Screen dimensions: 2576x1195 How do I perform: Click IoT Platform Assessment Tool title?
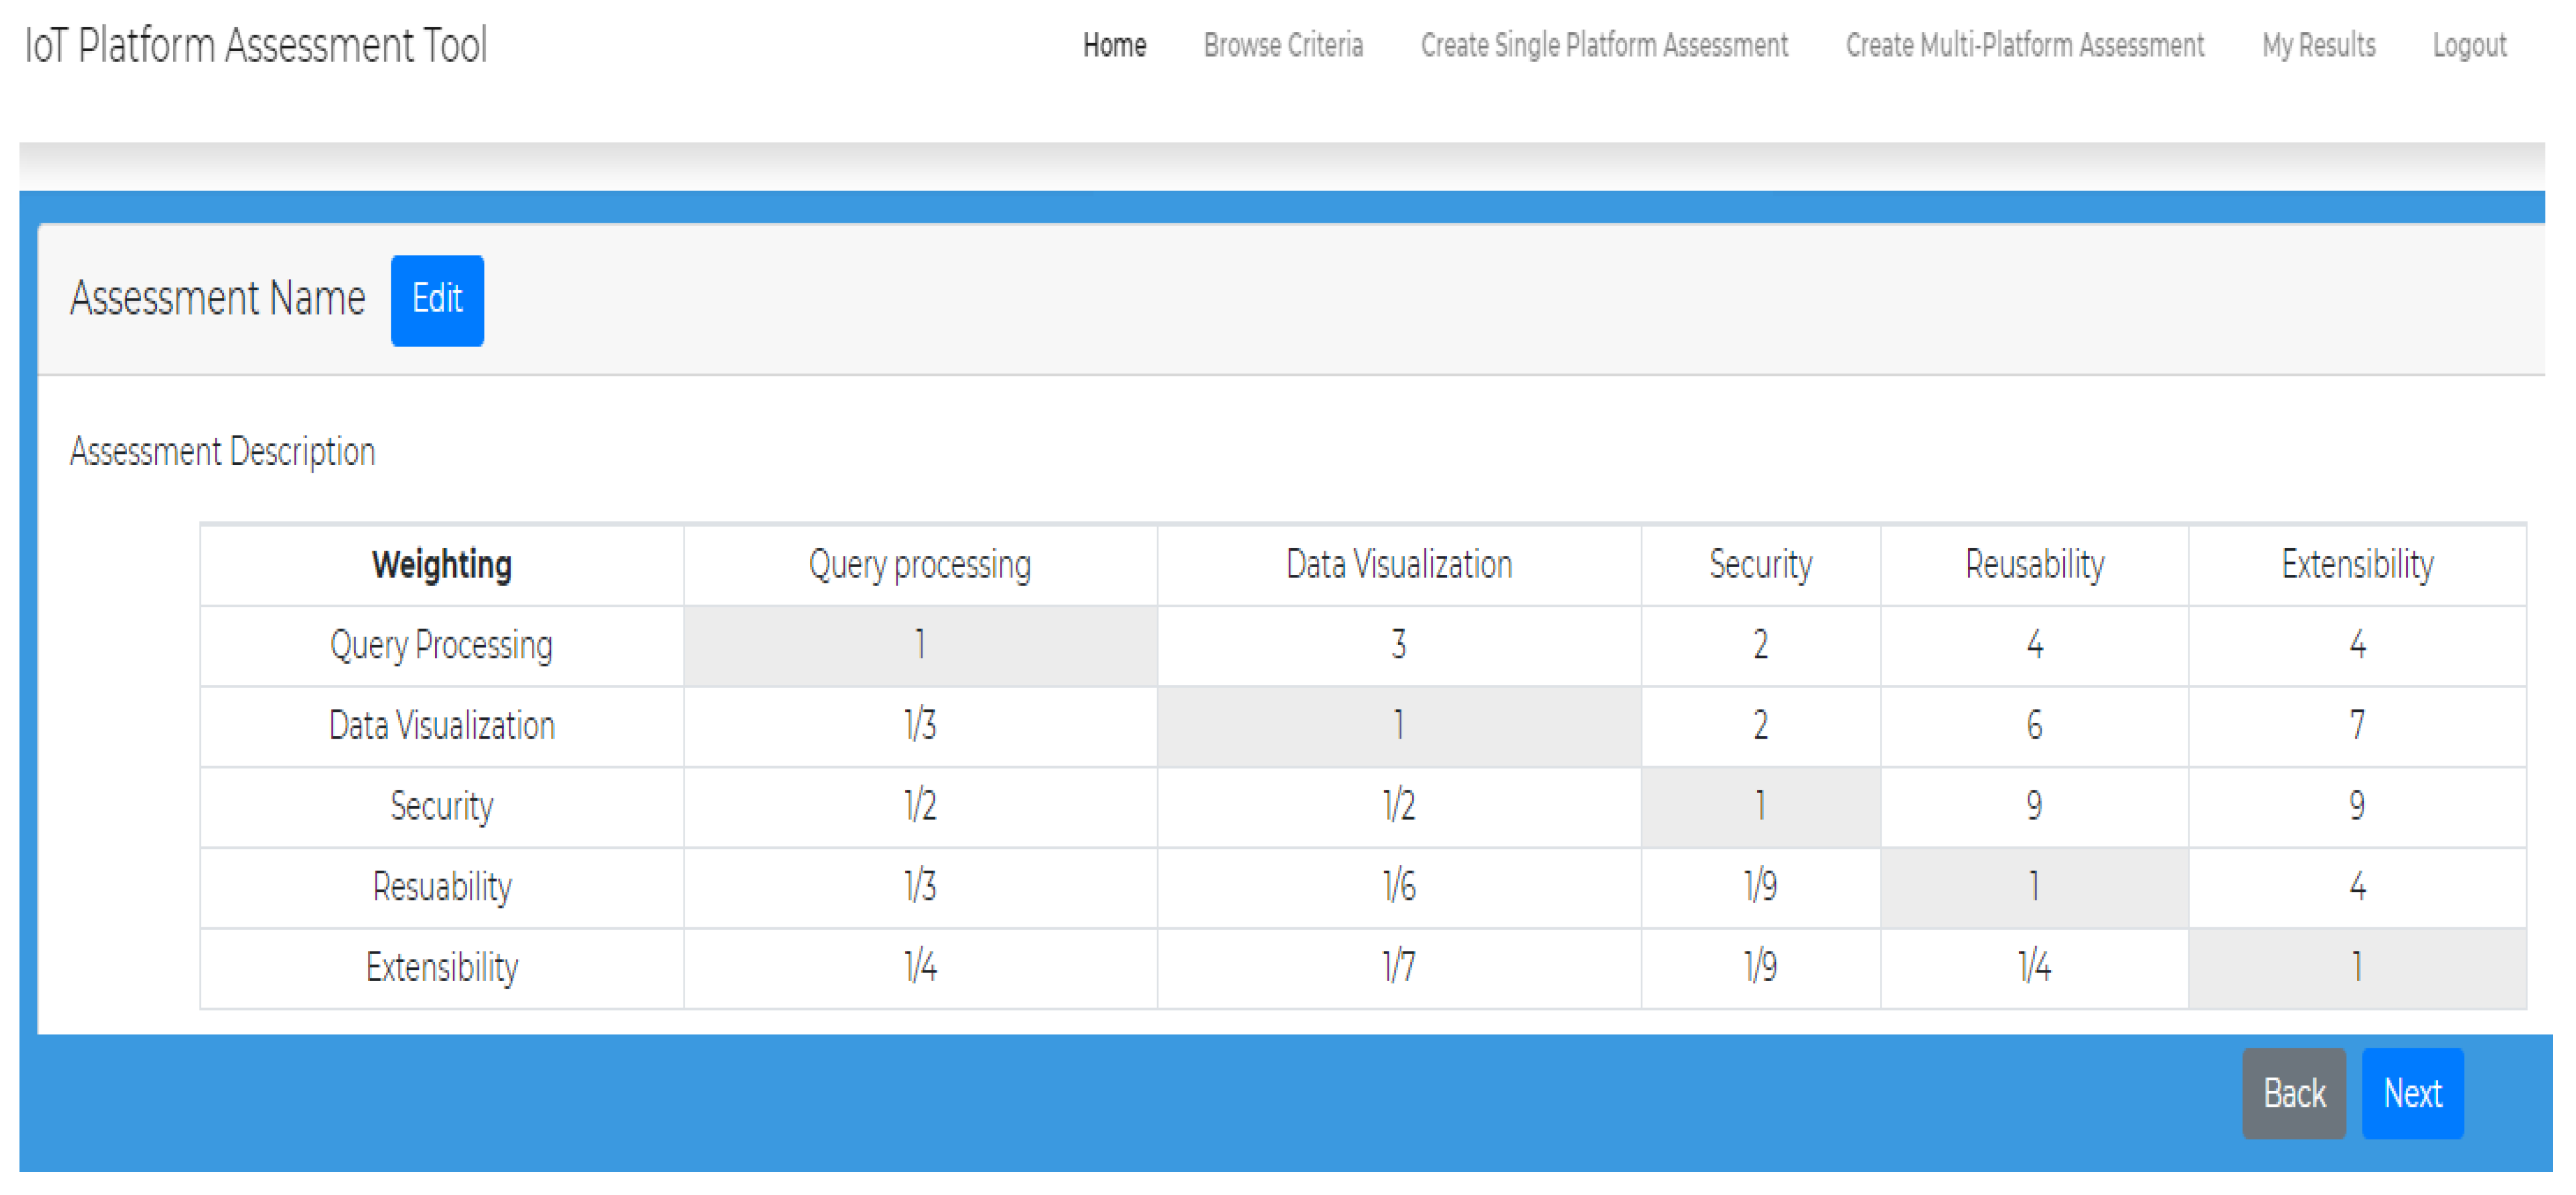(256, 45)
